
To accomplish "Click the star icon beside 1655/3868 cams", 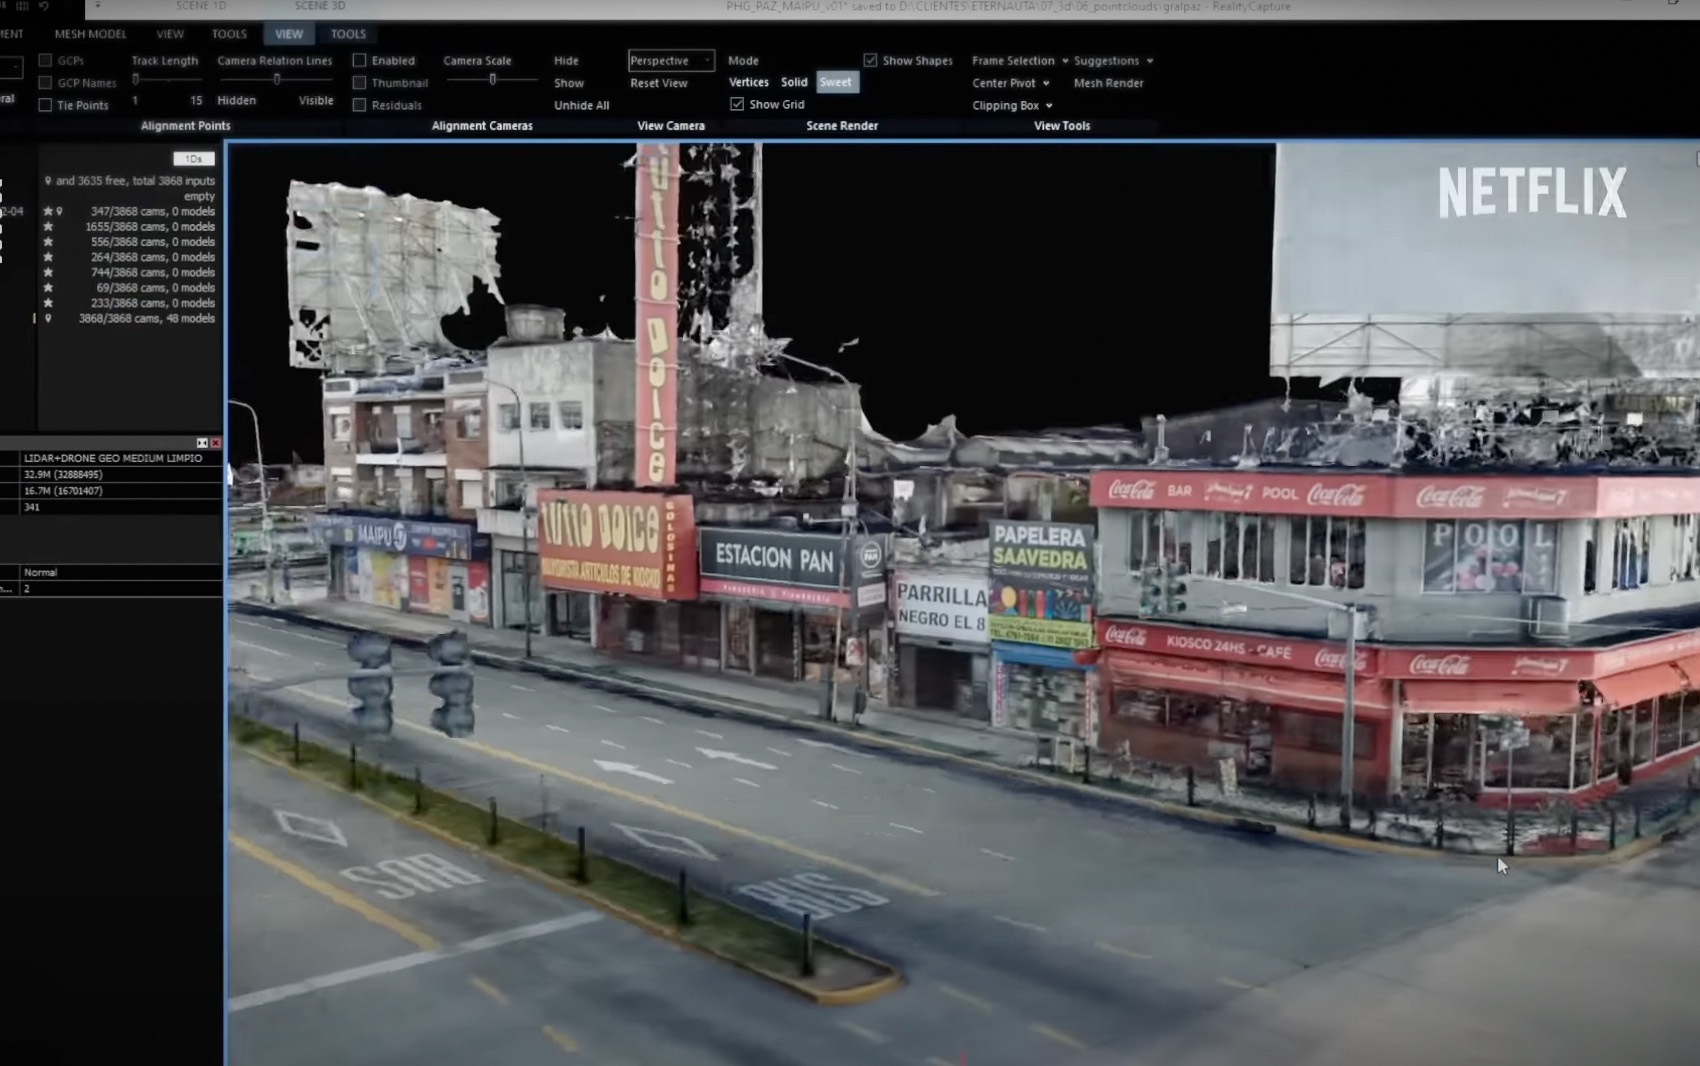I will 48,227.
